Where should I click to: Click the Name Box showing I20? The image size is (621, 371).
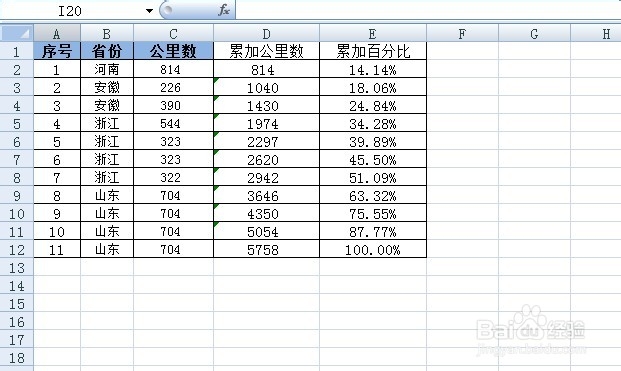70,11
